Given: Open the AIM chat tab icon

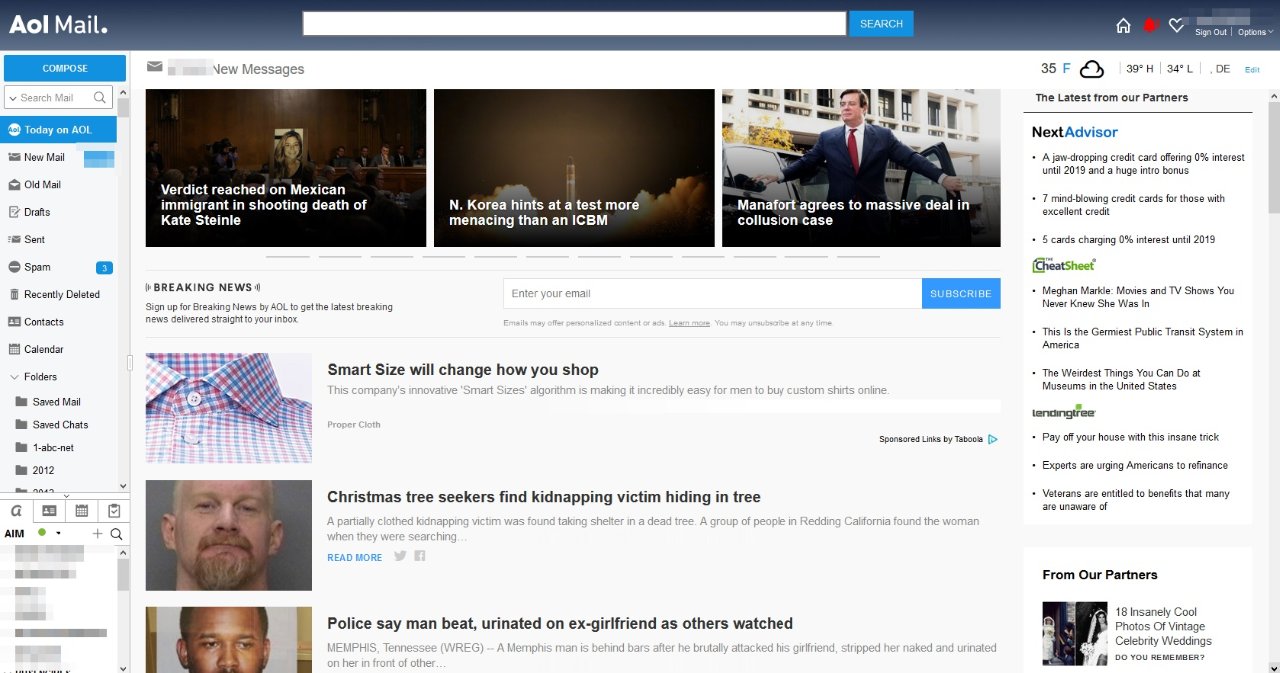Looking at the screenshot, I should 16,510.
